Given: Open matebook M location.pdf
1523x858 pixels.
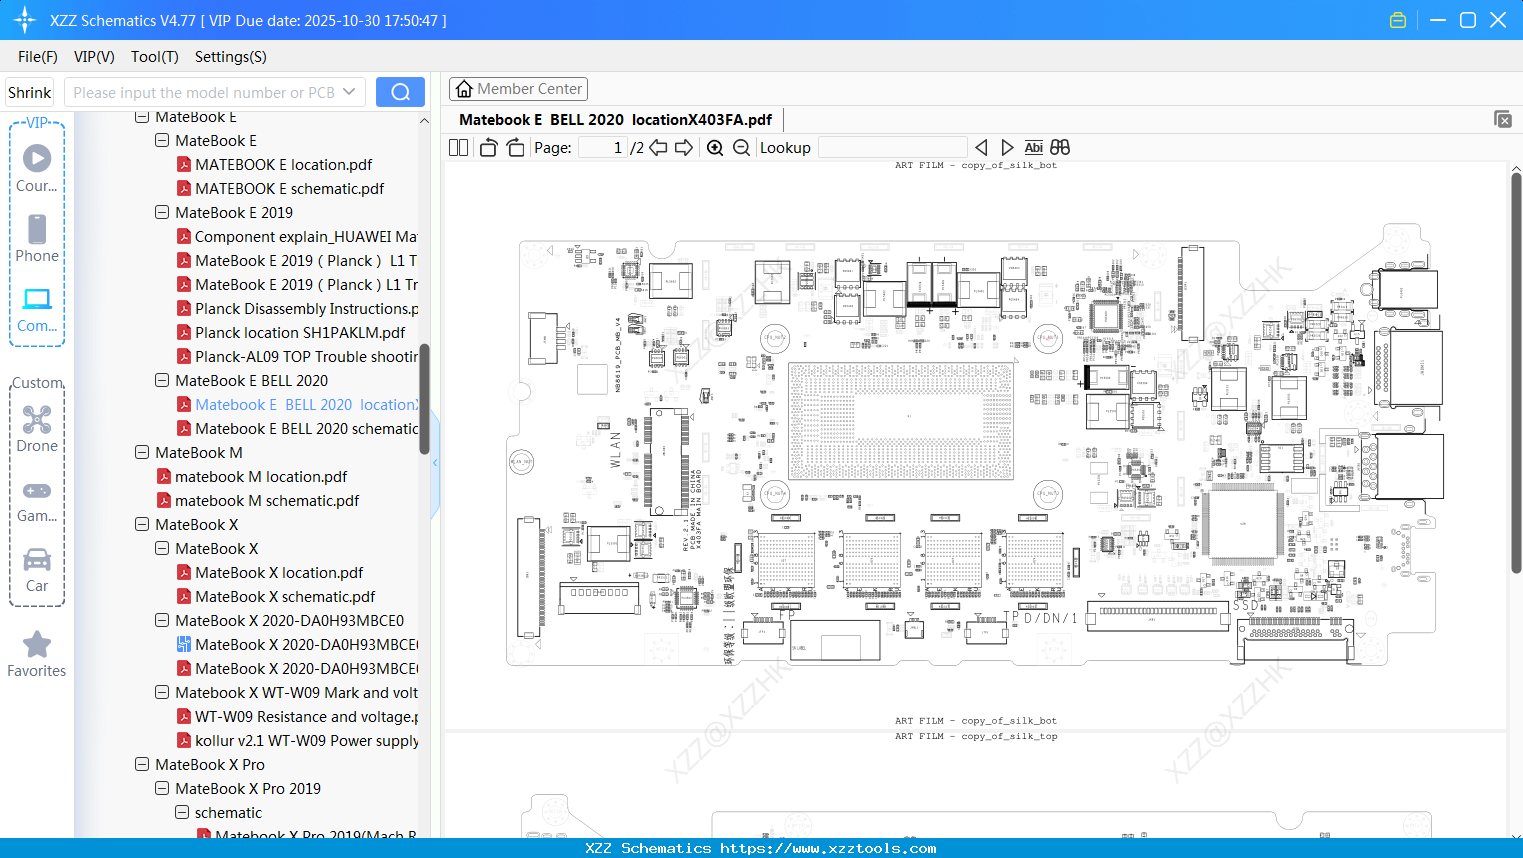Looking at the screenshot, I should coord(261,477).
